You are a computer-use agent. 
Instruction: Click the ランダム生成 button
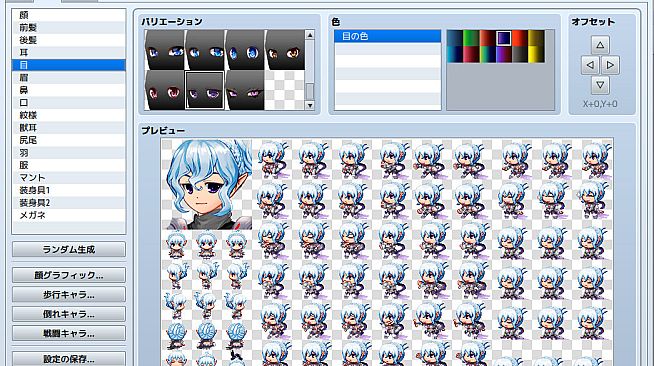click(69, 249)
